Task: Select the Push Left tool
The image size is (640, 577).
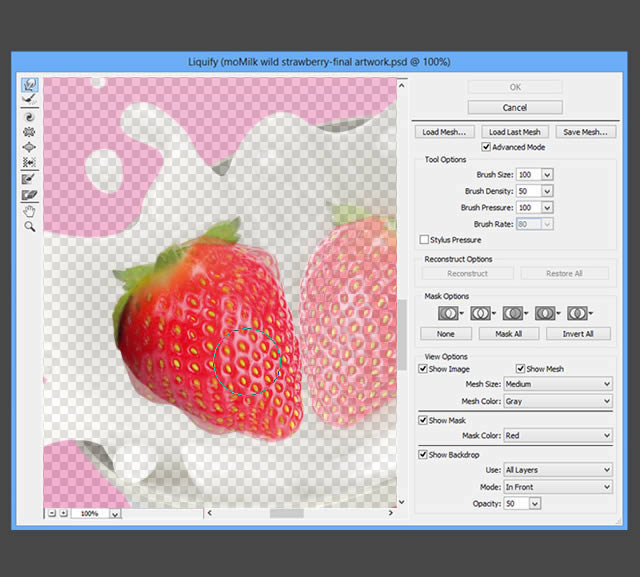Action: (x=29, y=162)
